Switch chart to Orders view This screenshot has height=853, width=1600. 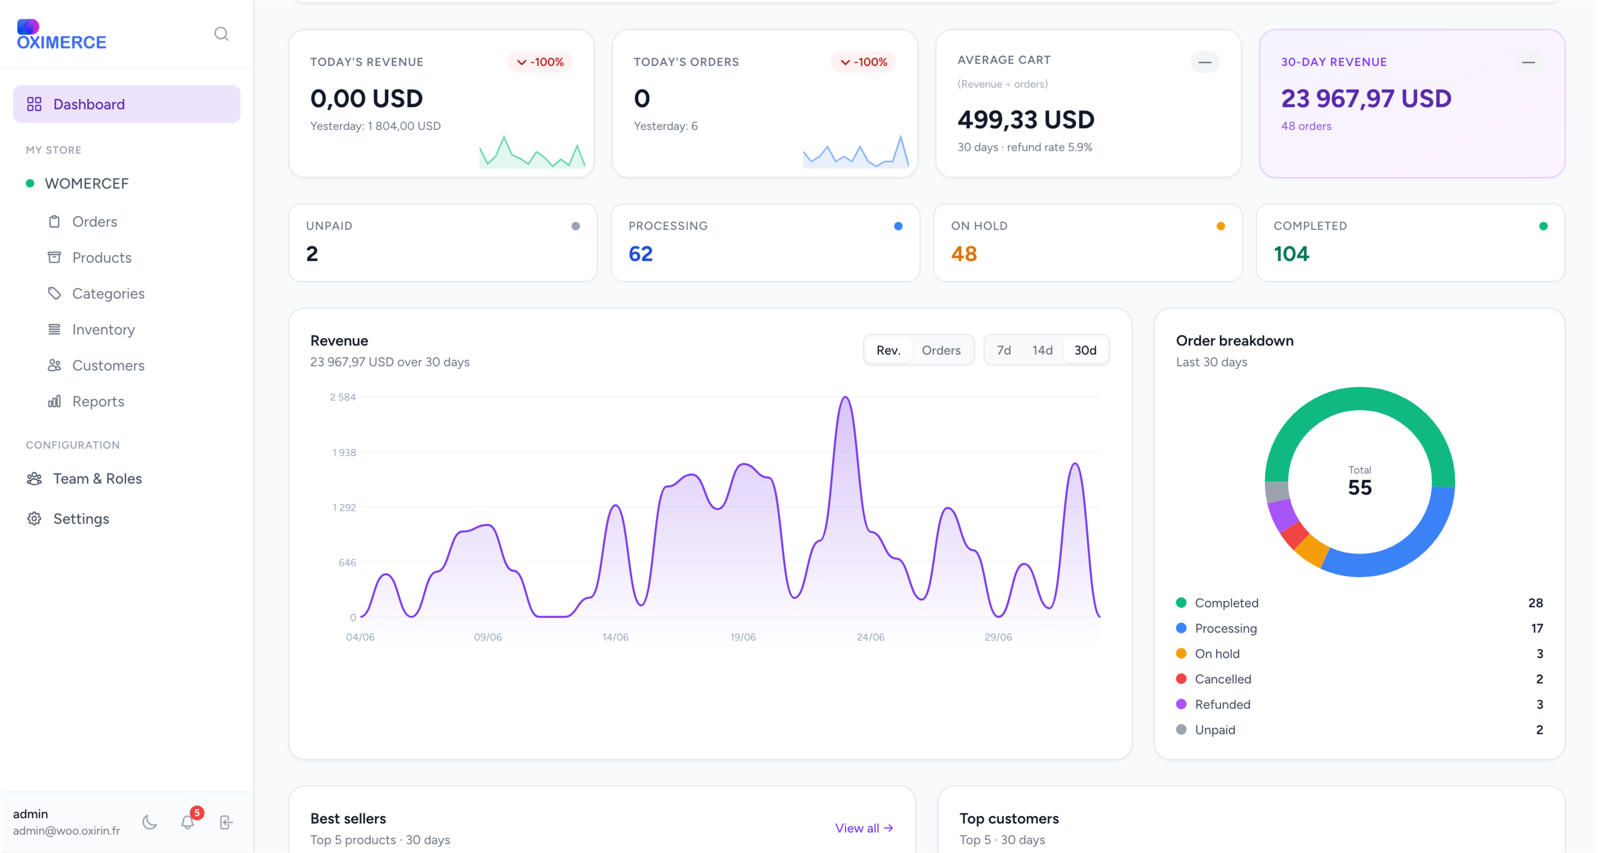click(x=941, y=350)
